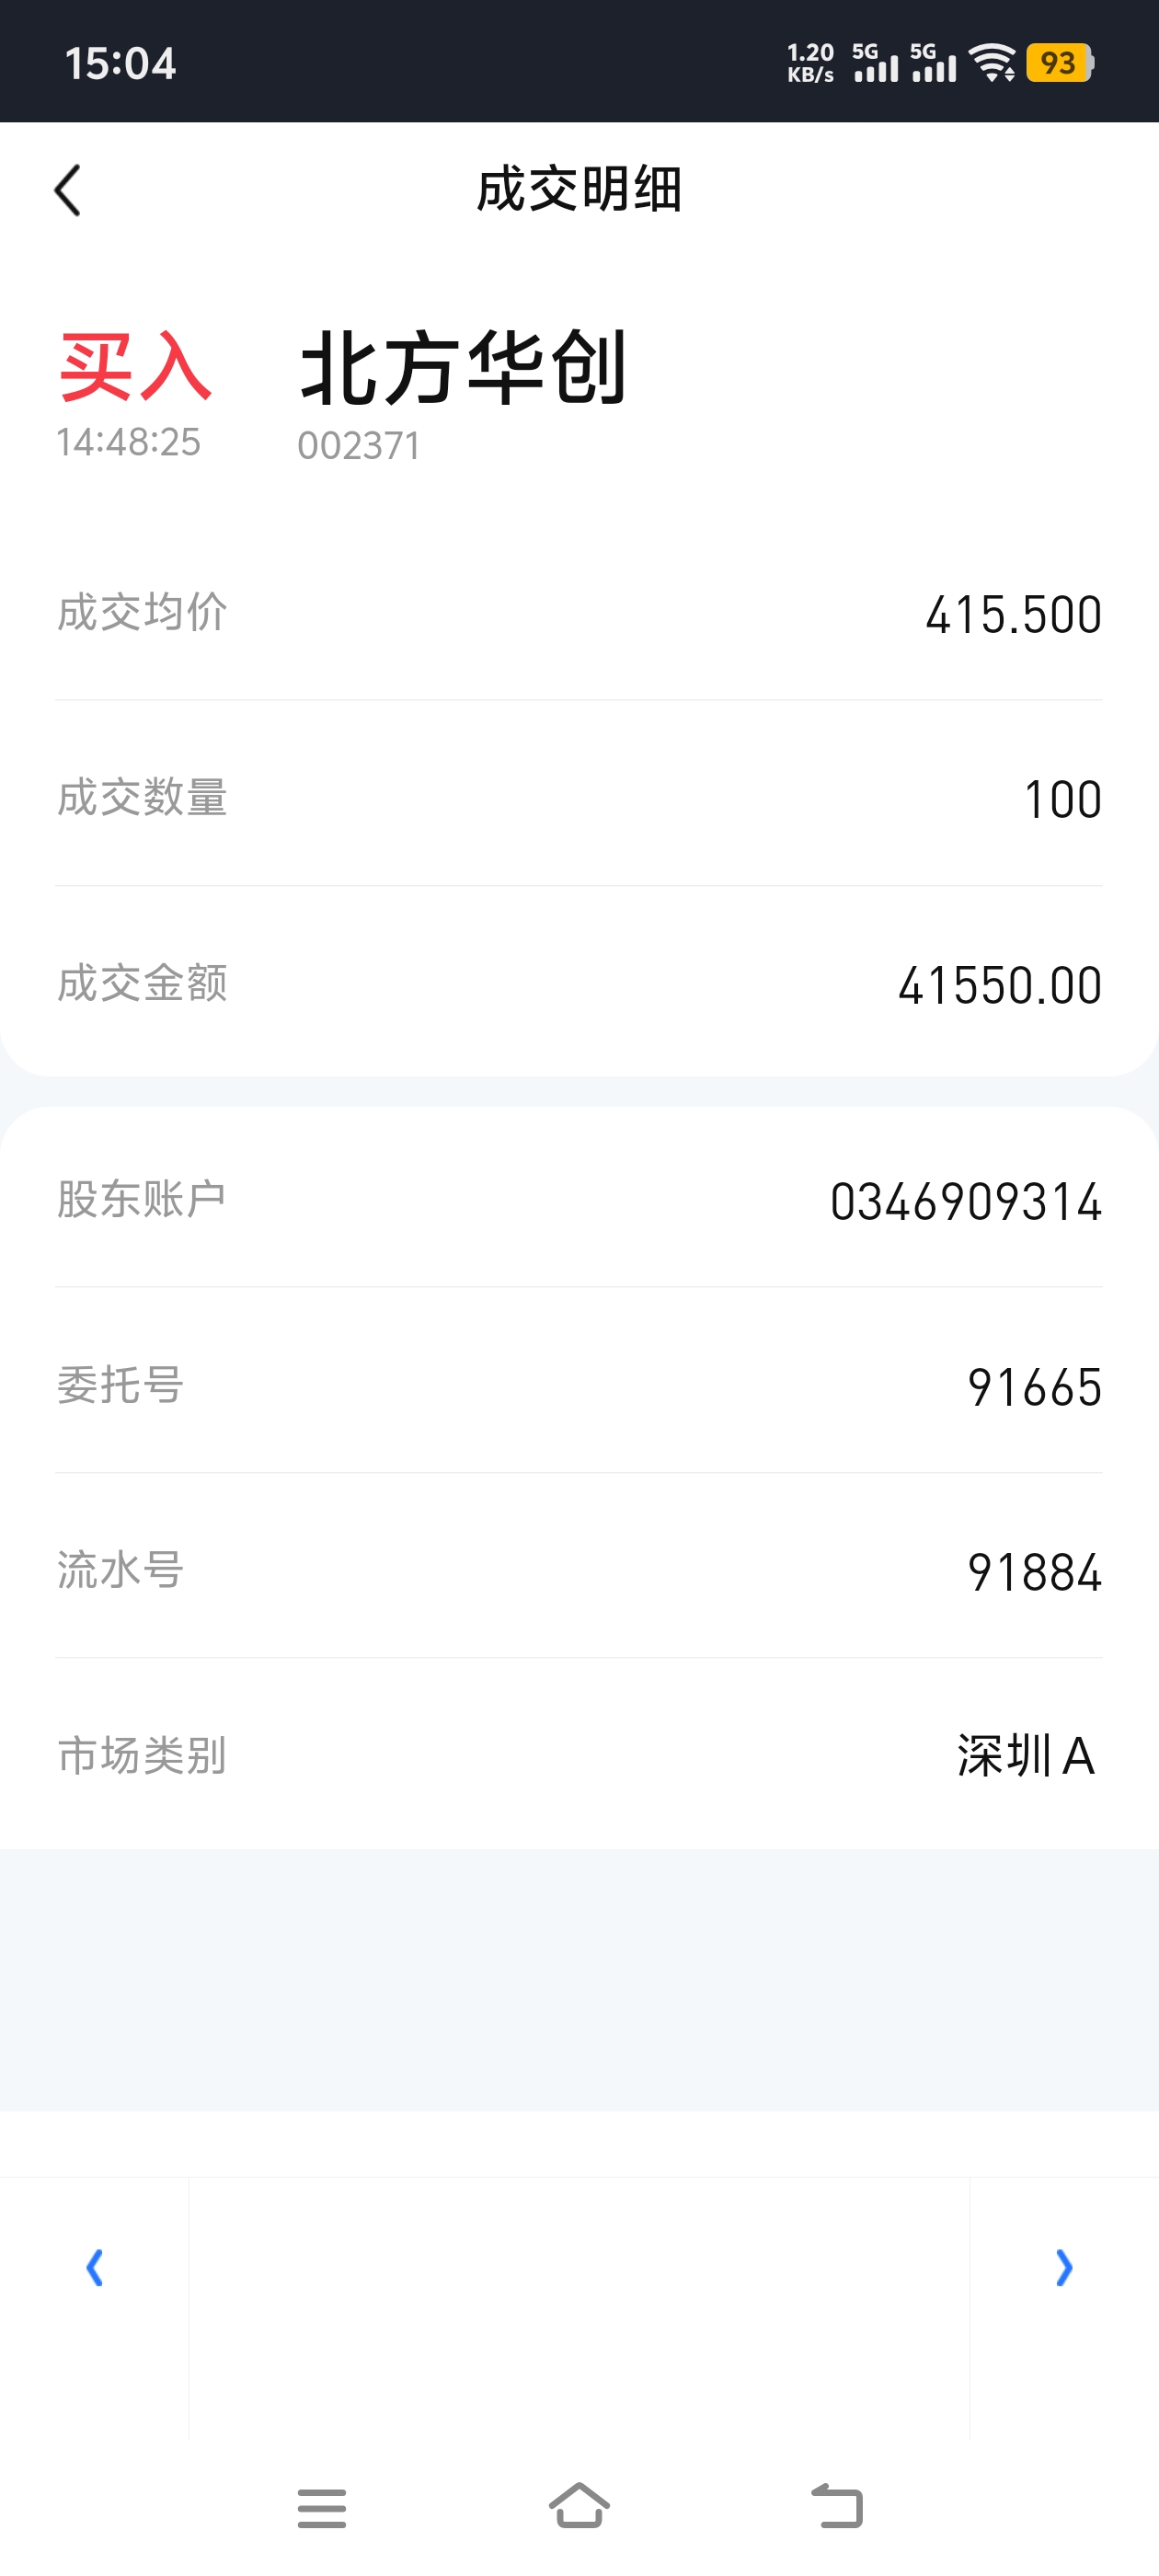
Task: Tap the Android back navigation icon
Action: click(836, 2506)
